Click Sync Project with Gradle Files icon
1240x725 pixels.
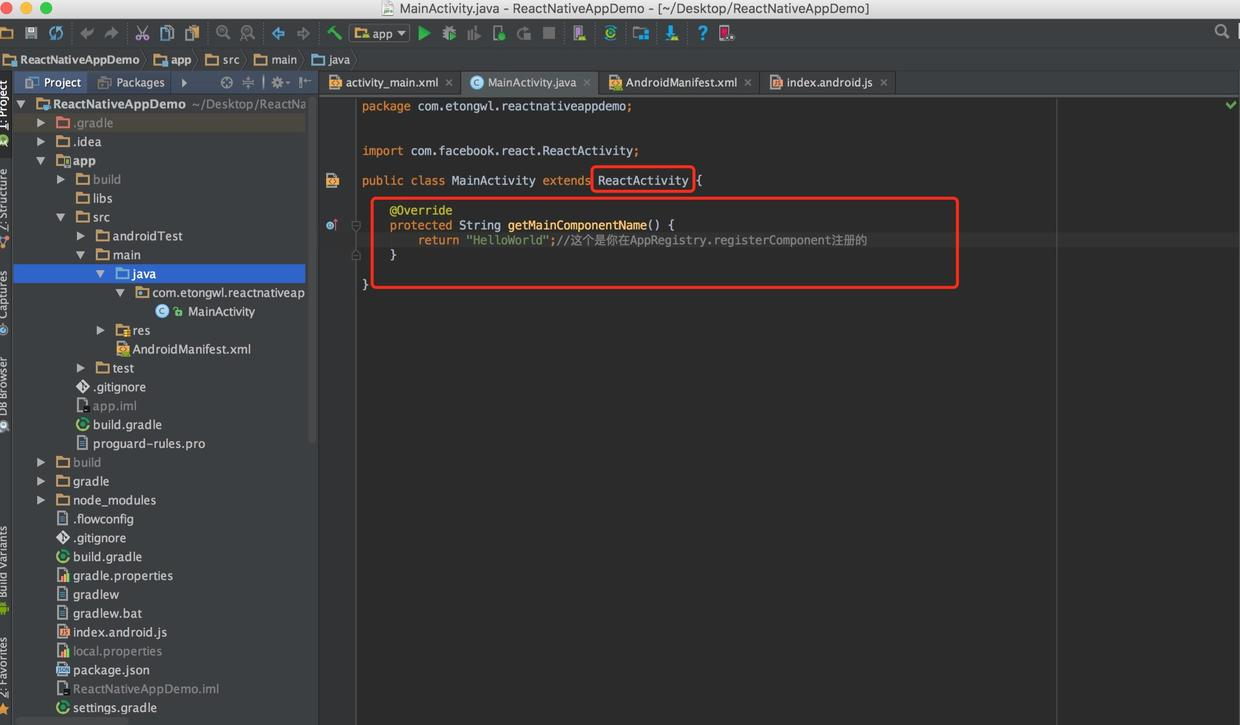coord(610,33)
